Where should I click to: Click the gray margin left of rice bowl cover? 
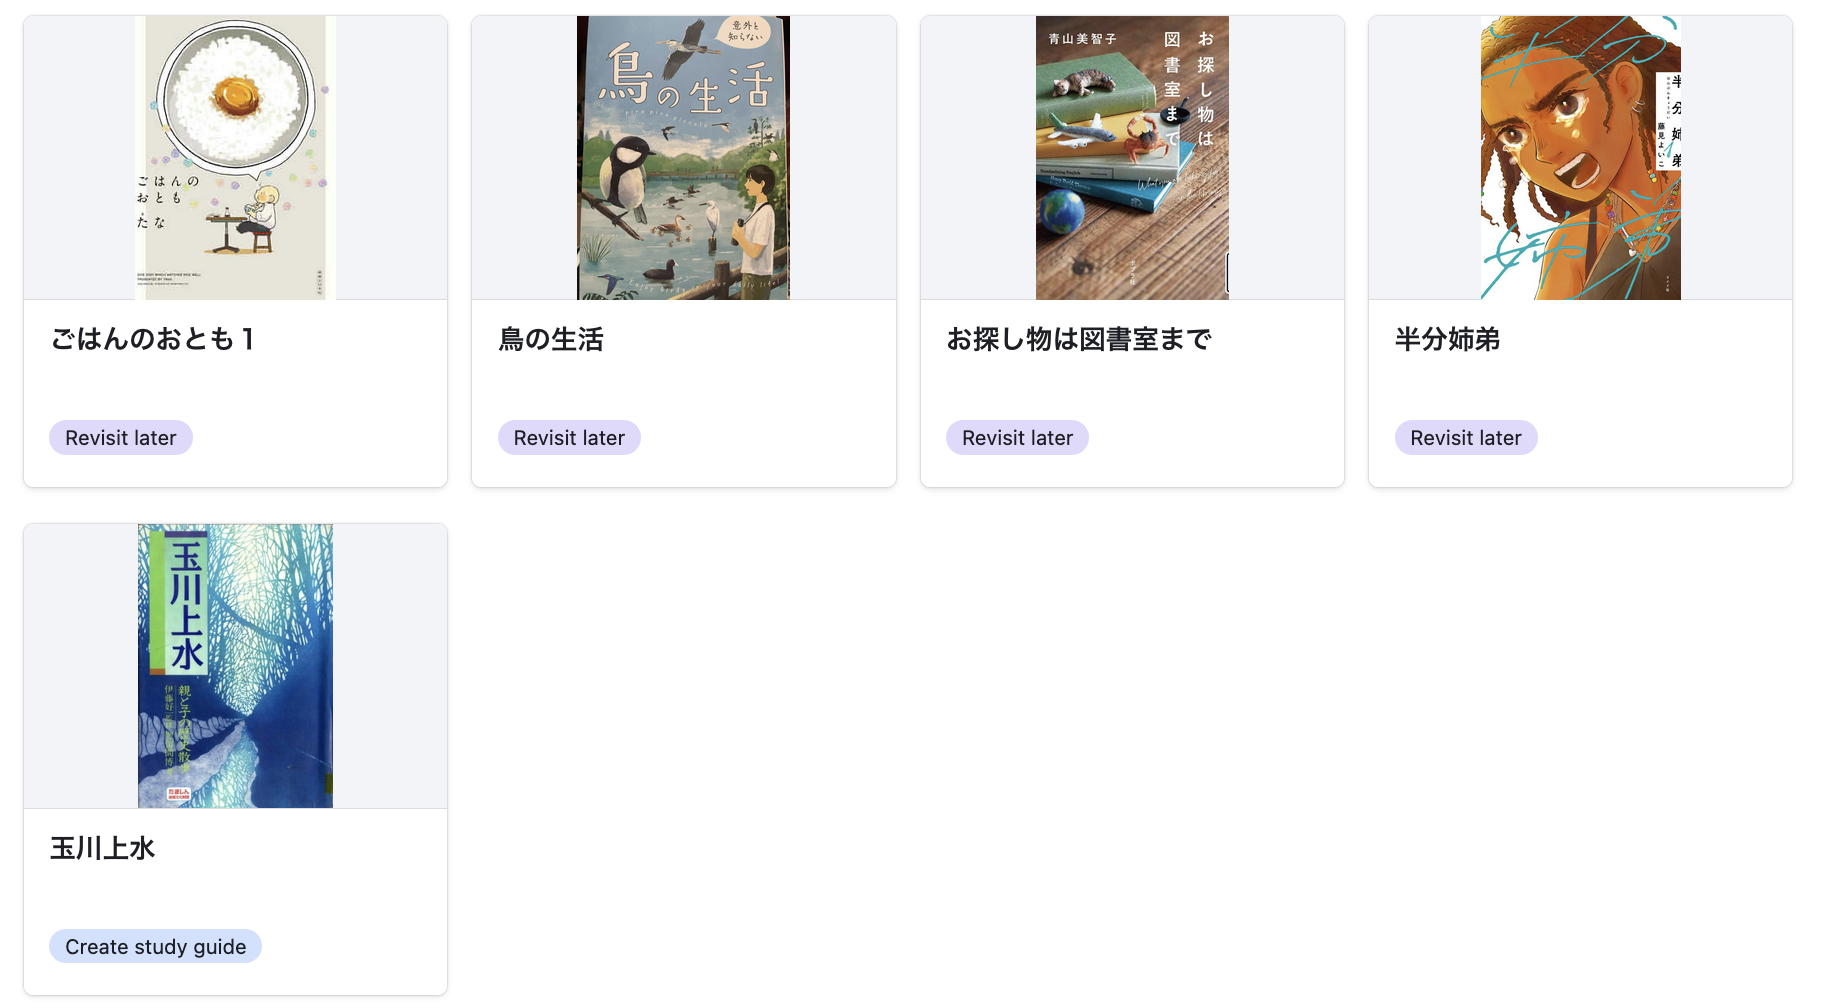pos(80,158)
